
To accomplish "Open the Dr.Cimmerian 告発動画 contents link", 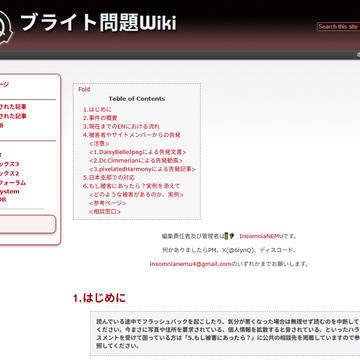I will [x=136, y=160].
